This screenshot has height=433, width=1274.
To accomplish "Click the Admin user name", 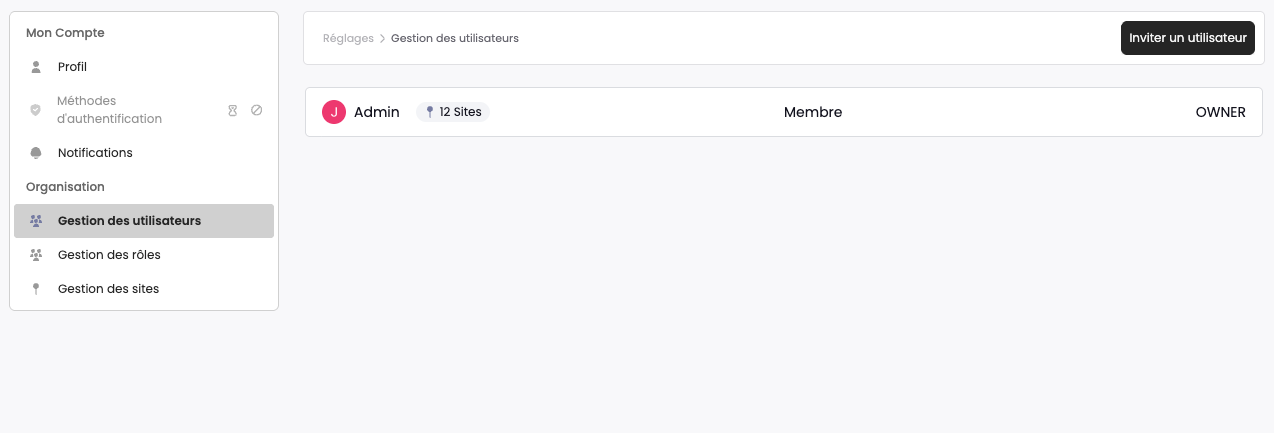I will [377, 112].
